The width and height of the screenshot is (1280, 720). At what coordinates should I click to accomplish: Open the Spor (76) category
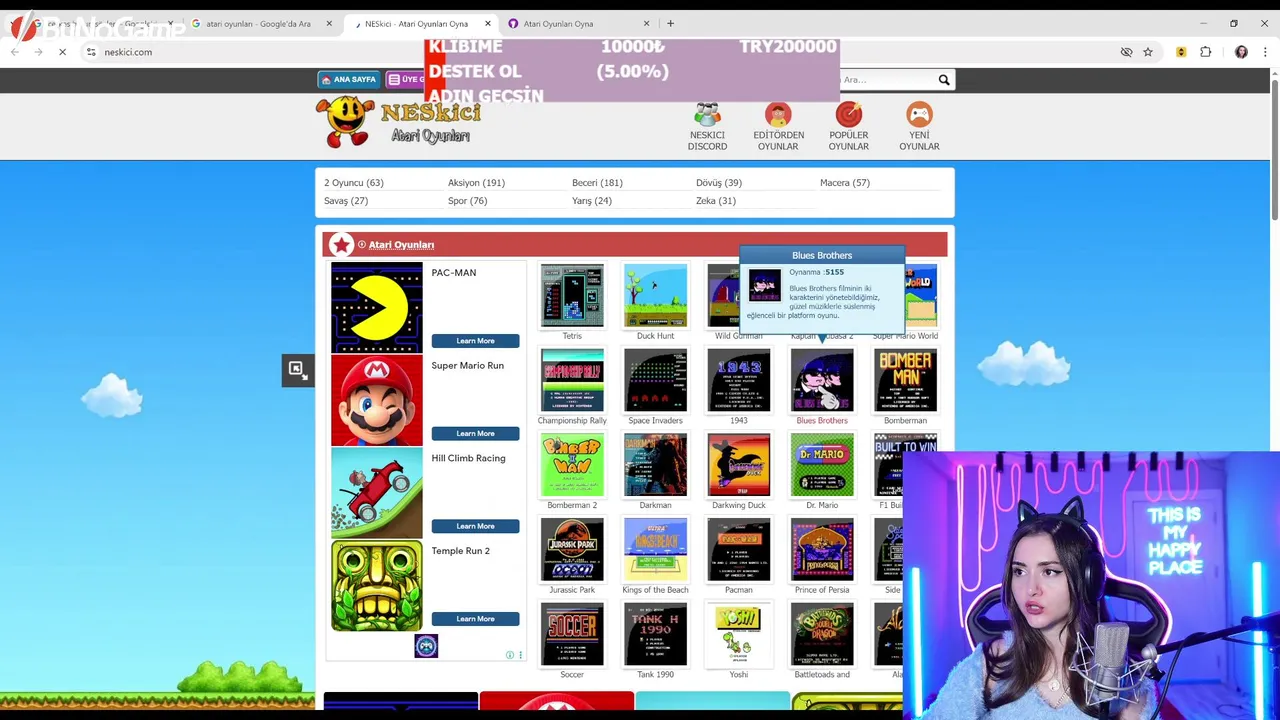point(467,201)
